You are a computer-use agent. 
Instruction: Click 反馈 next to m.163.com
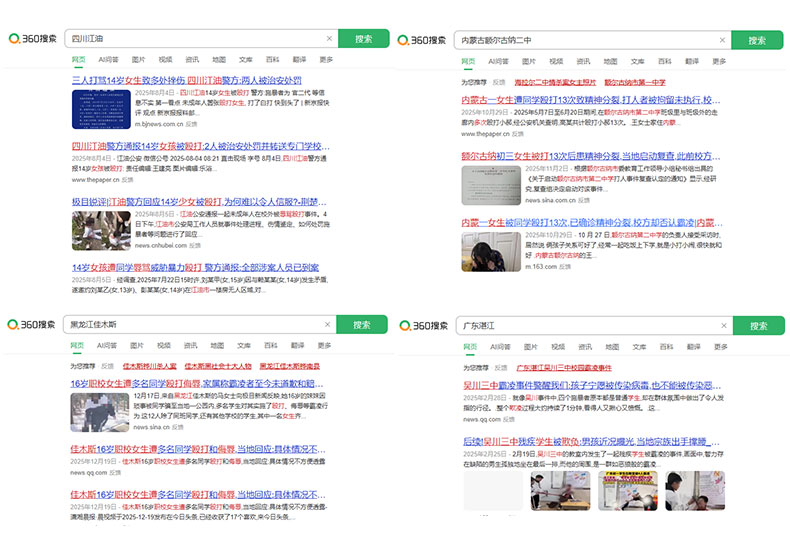pyautogui.click(x=565, y=267)
